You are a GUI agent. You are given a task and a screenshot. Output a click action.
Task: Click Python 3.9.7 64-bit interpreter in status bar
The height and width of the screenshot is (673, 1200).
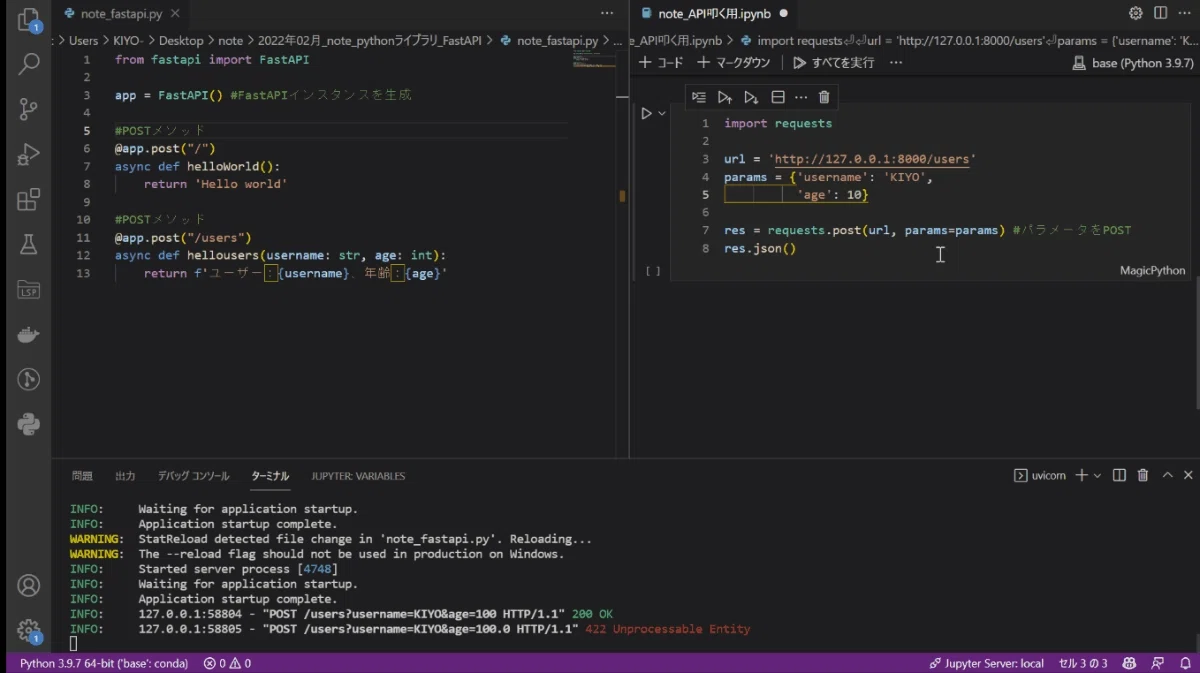click(x=105, y=663)
